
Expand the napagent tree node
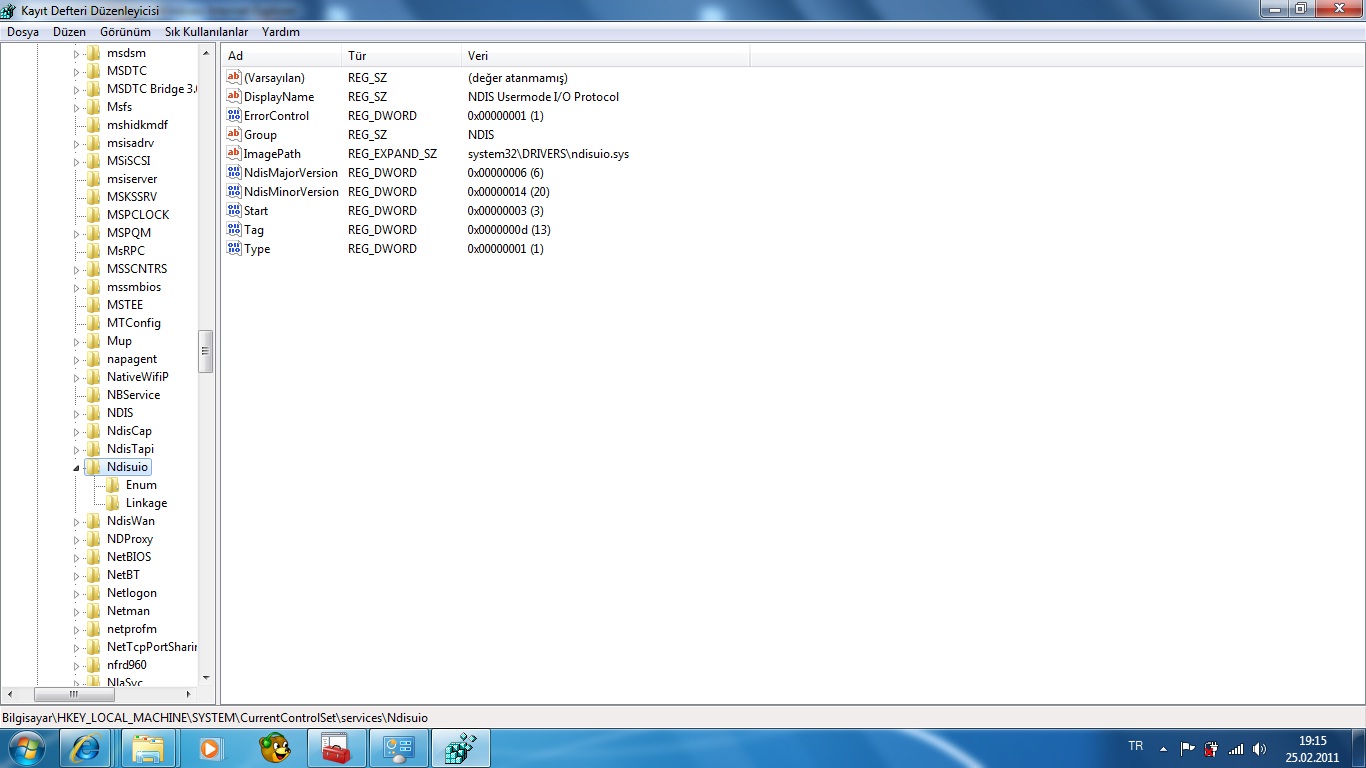[76, 359]
